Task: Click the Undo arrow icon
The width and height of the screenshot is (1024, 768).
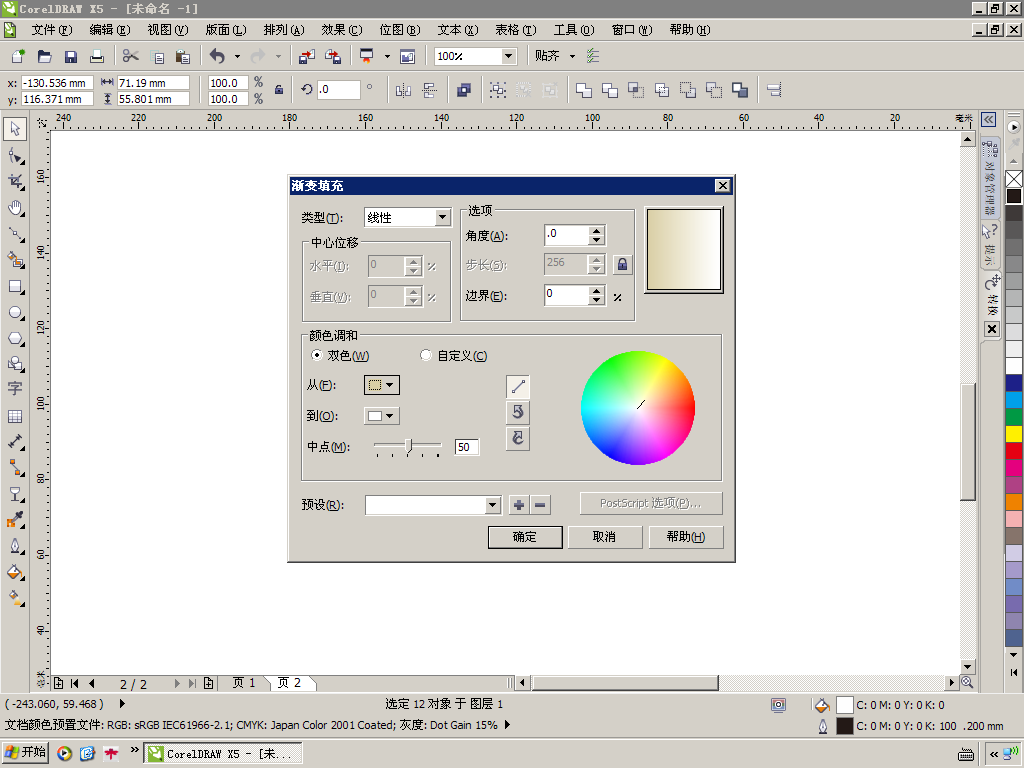Action: 217,57
